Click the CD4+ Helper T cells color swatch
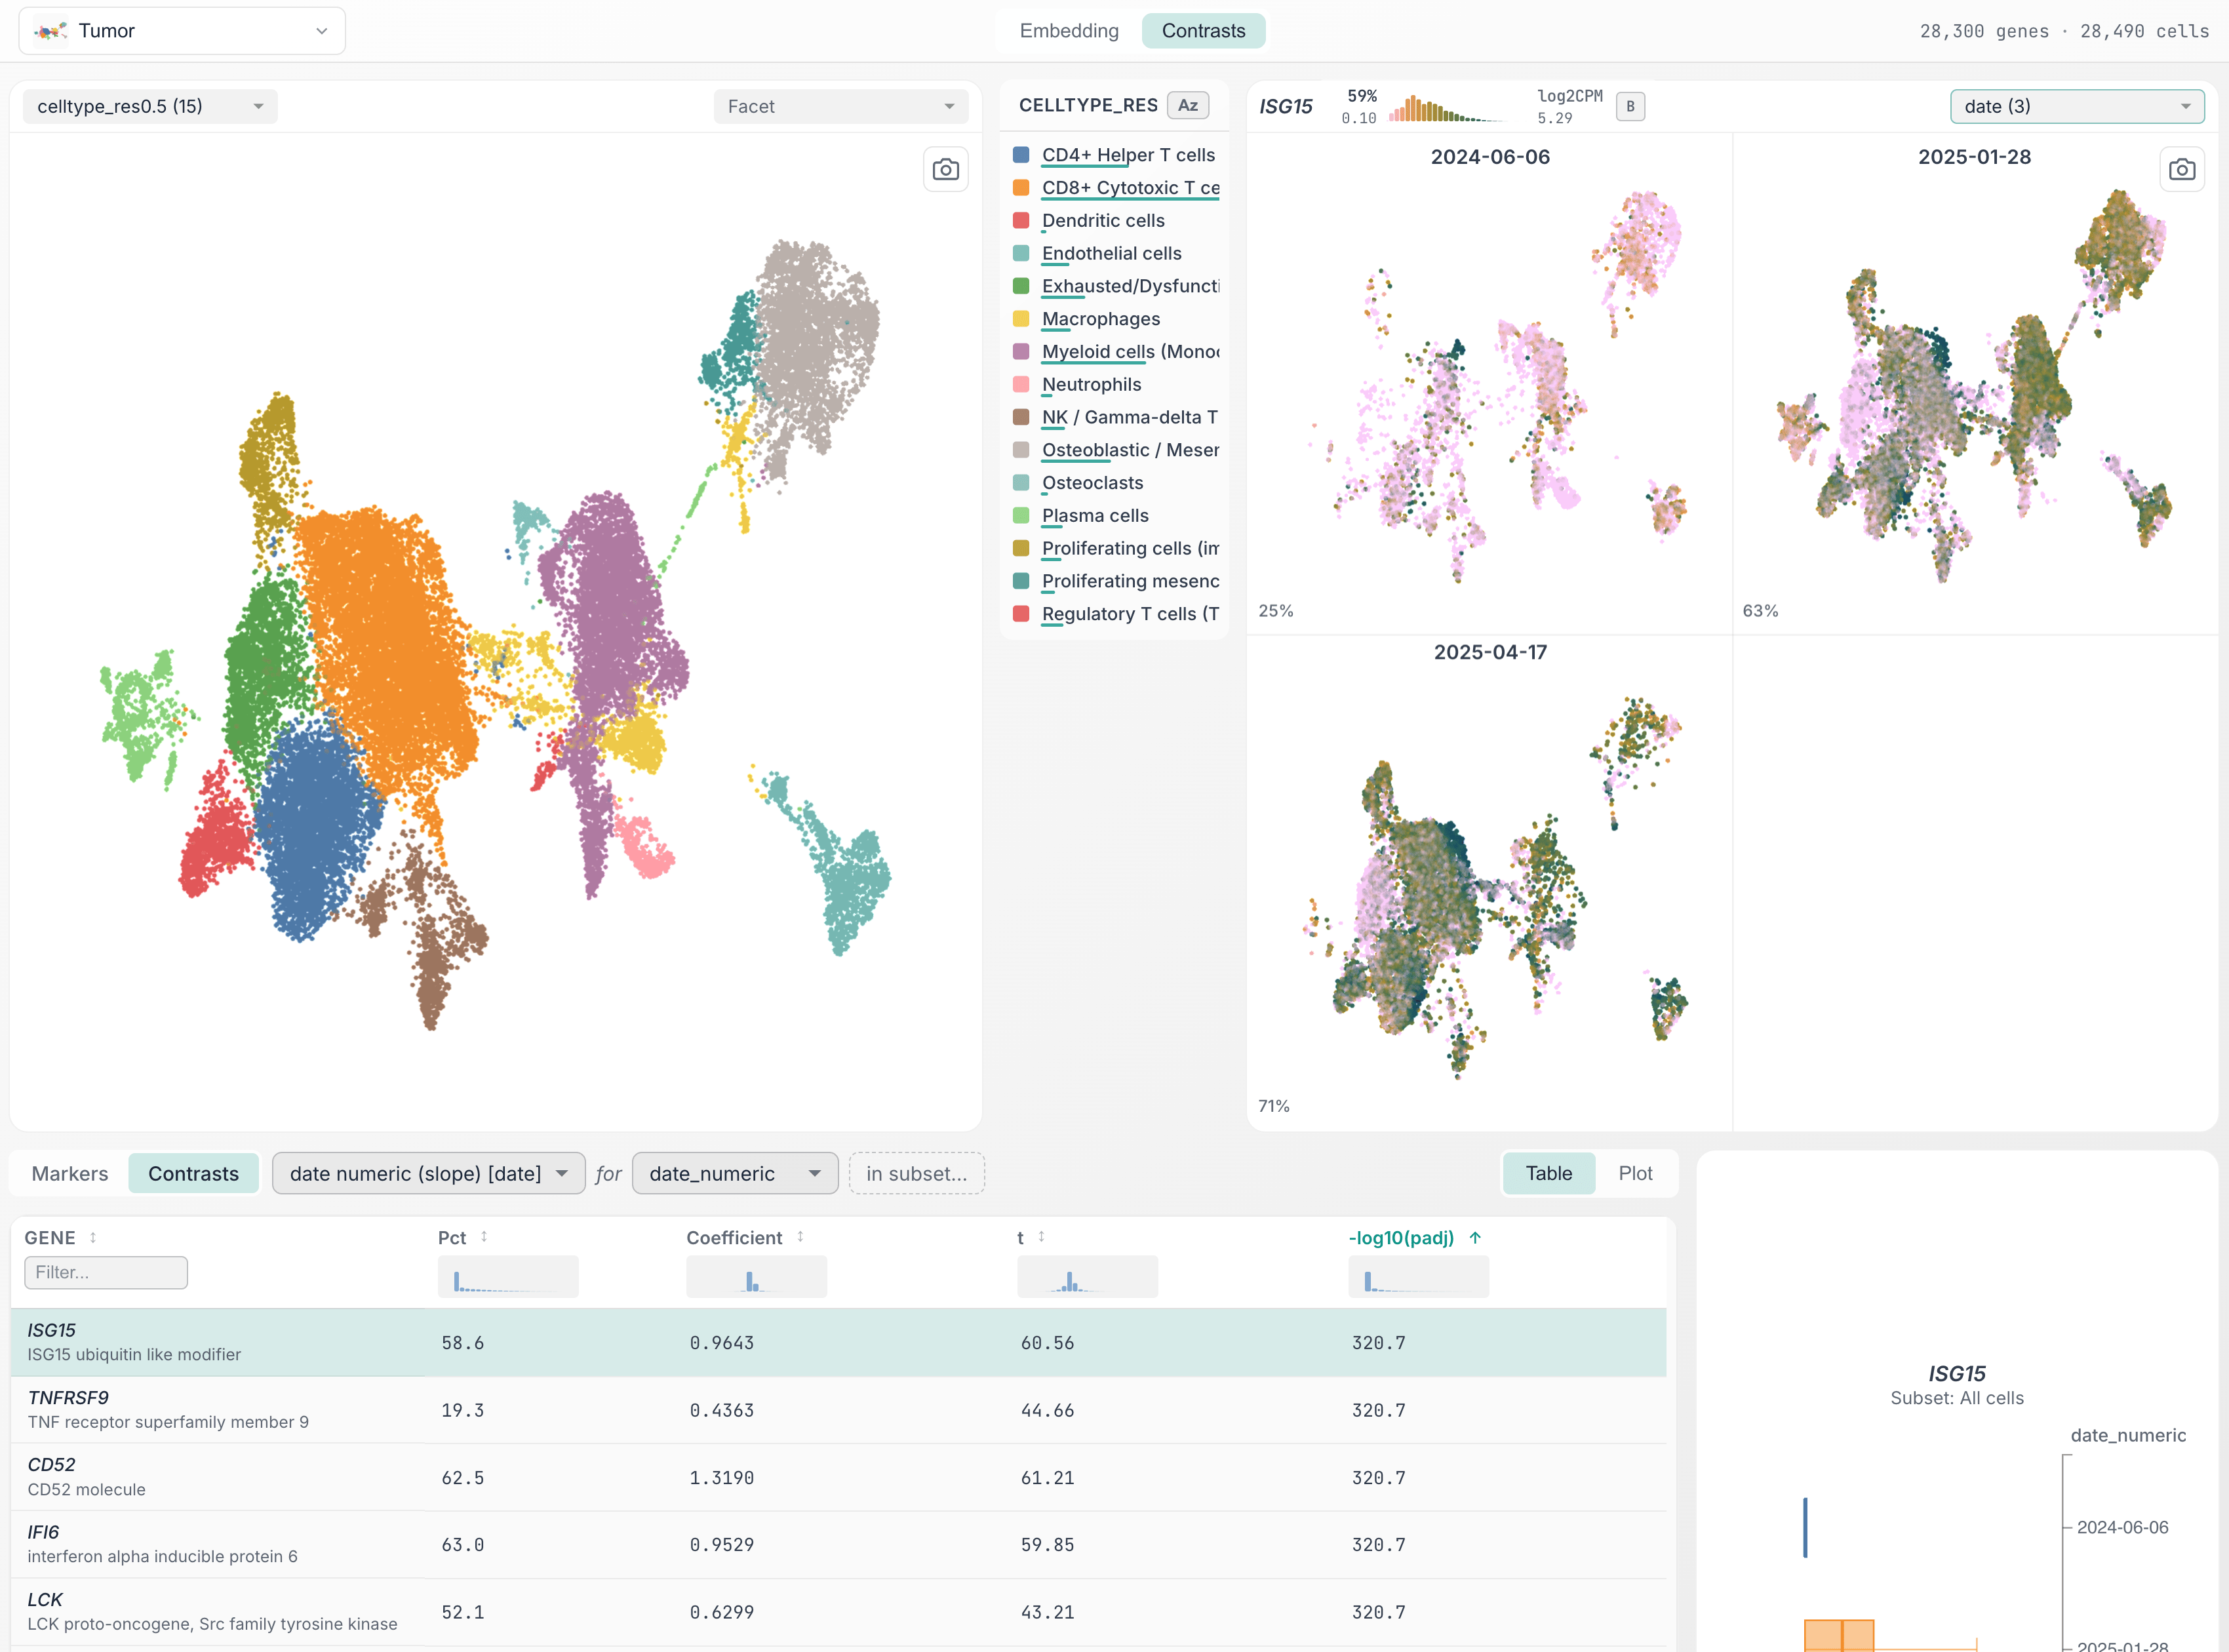The height and width of the screenshot is (1652, 2229). pos(1021,155)
